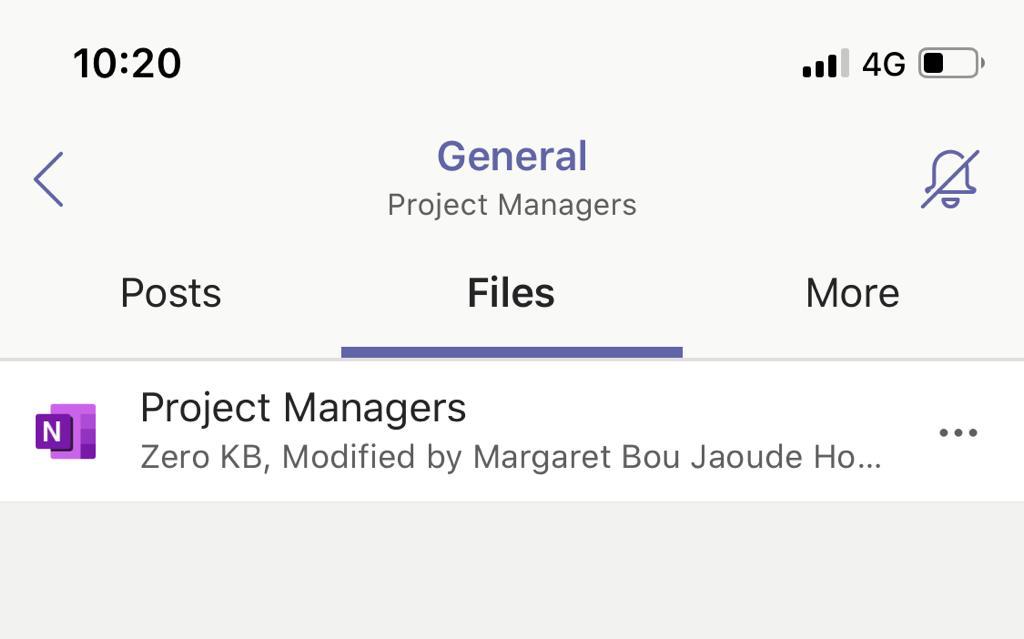
Task: Tap the General channel title
Action: (x=512, y=156)
